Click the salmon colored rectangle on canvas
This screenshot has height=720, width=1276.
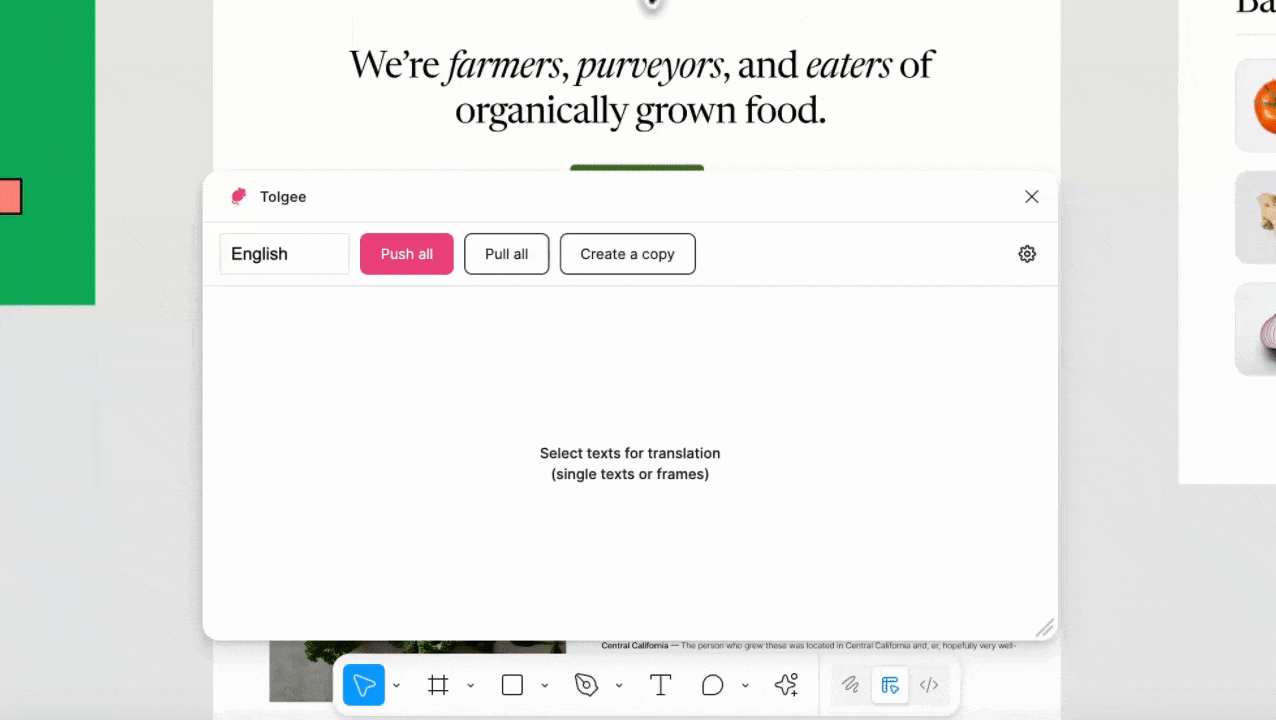[9, 196]
